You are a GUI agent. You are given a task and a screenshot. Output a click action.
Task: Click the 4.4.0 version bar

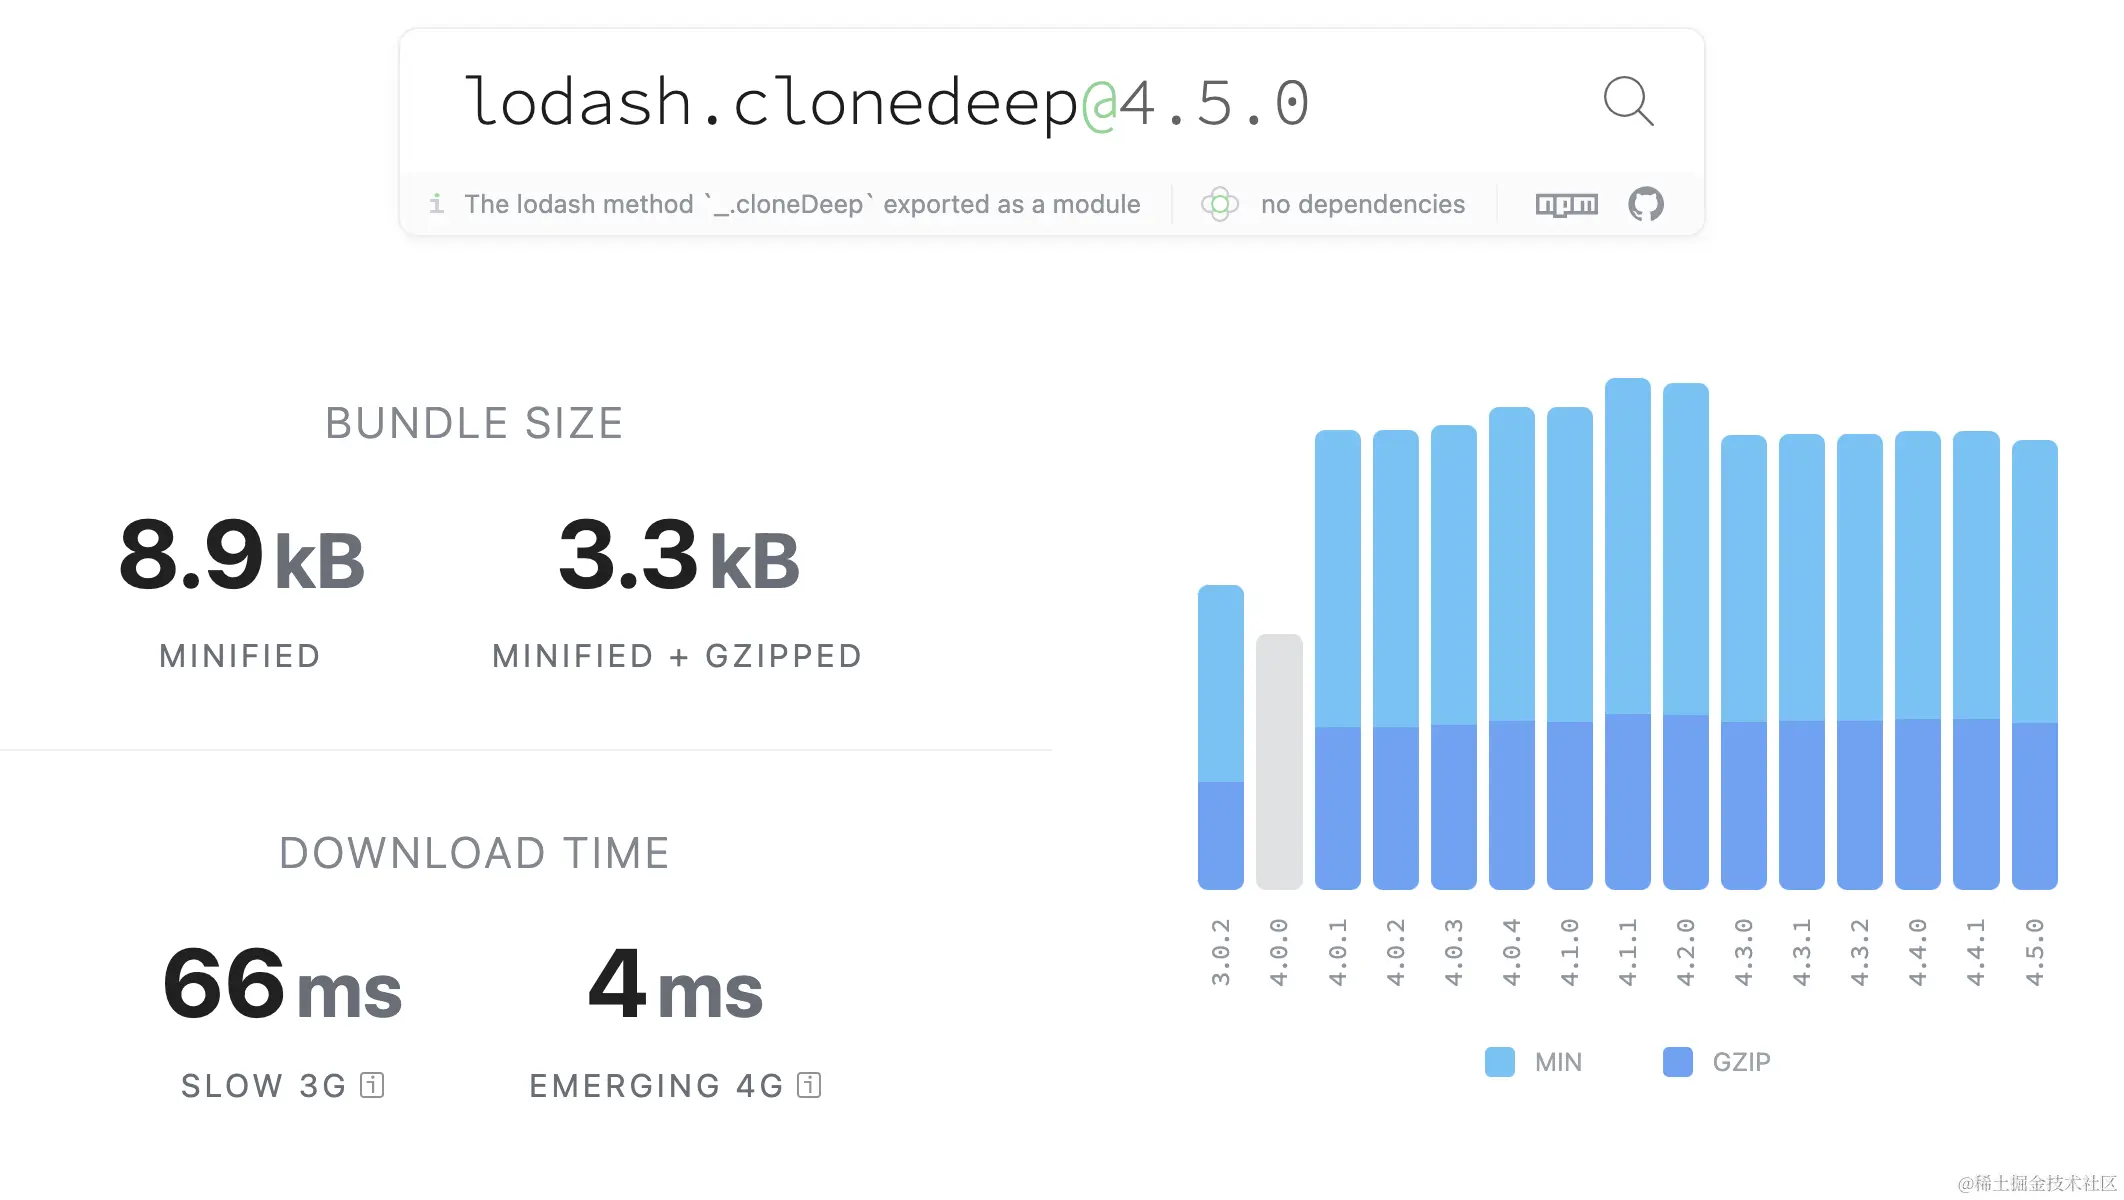click(1917, 660)
